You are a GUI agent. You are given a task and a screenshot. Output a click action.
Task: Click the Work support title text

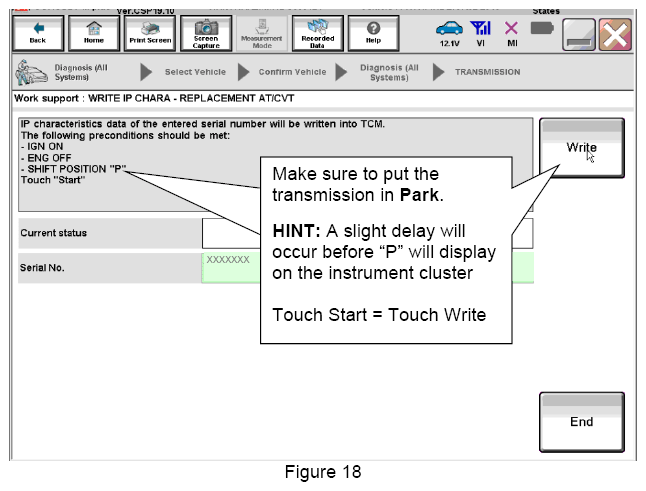tap(154, 98)
